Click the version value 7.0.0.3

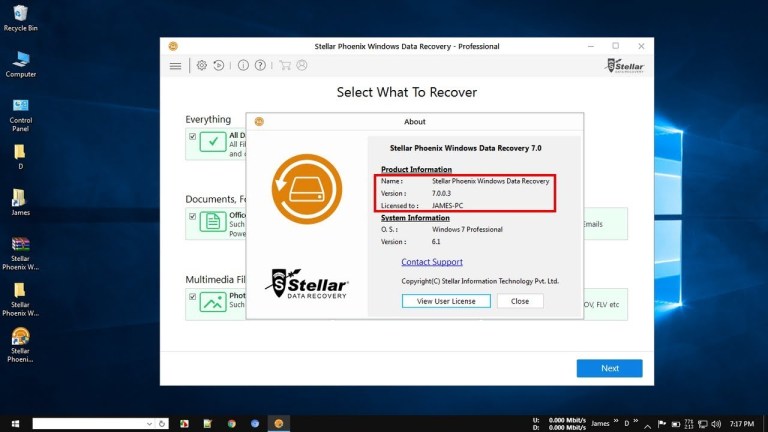click(441, 193)
